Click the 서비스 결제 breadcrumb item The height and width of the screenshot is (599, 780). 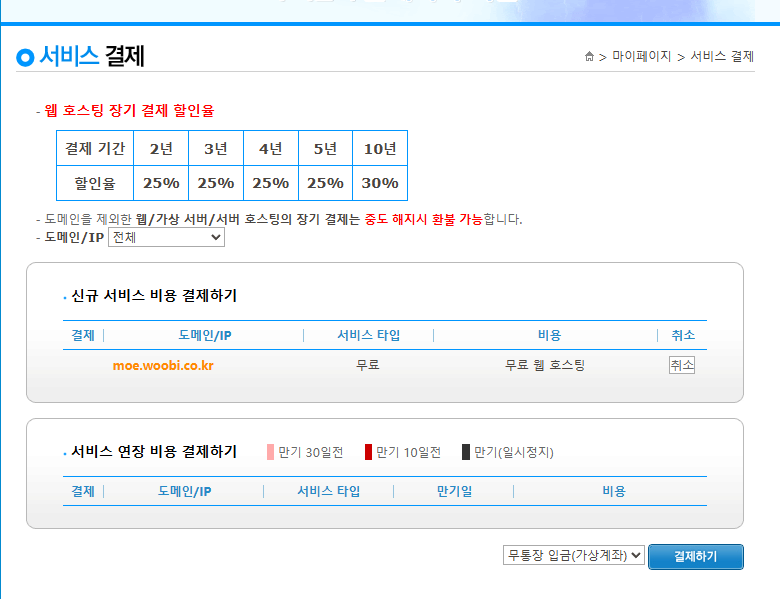point(722,57)
